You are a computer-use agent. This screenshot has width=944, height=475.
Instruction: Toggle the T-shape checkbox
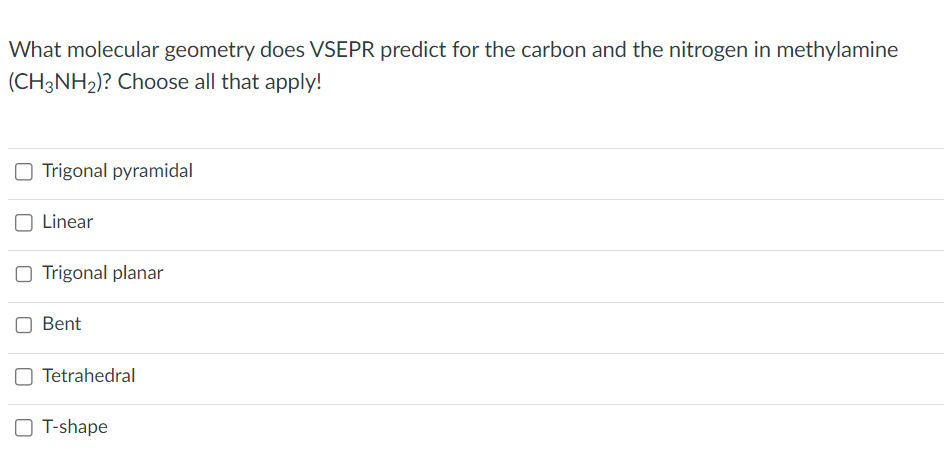[23, 427]
